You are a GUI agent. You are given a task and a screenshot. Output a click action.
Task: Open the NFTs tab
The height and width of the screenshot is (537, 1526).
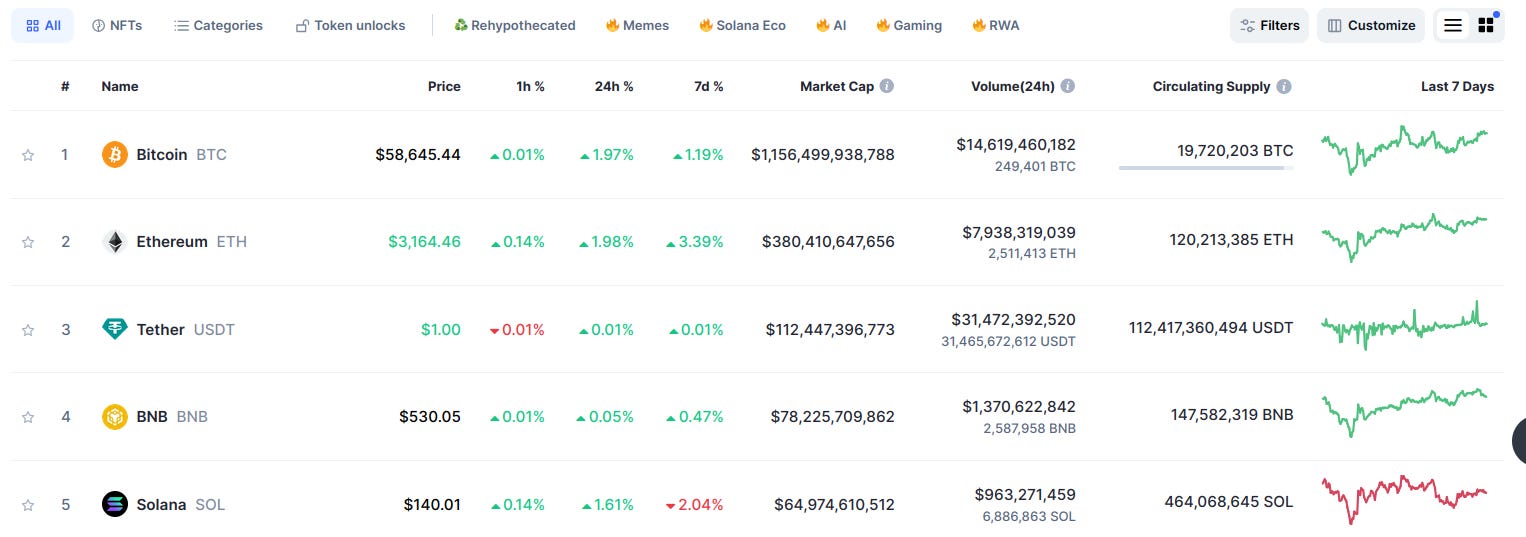pos(117,25)
